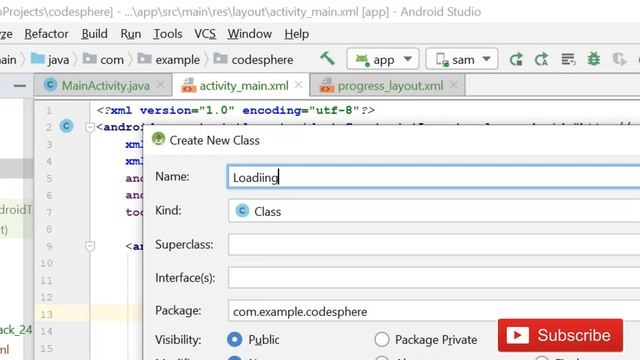Collapse the code fold on line 9

coord(90,246)
